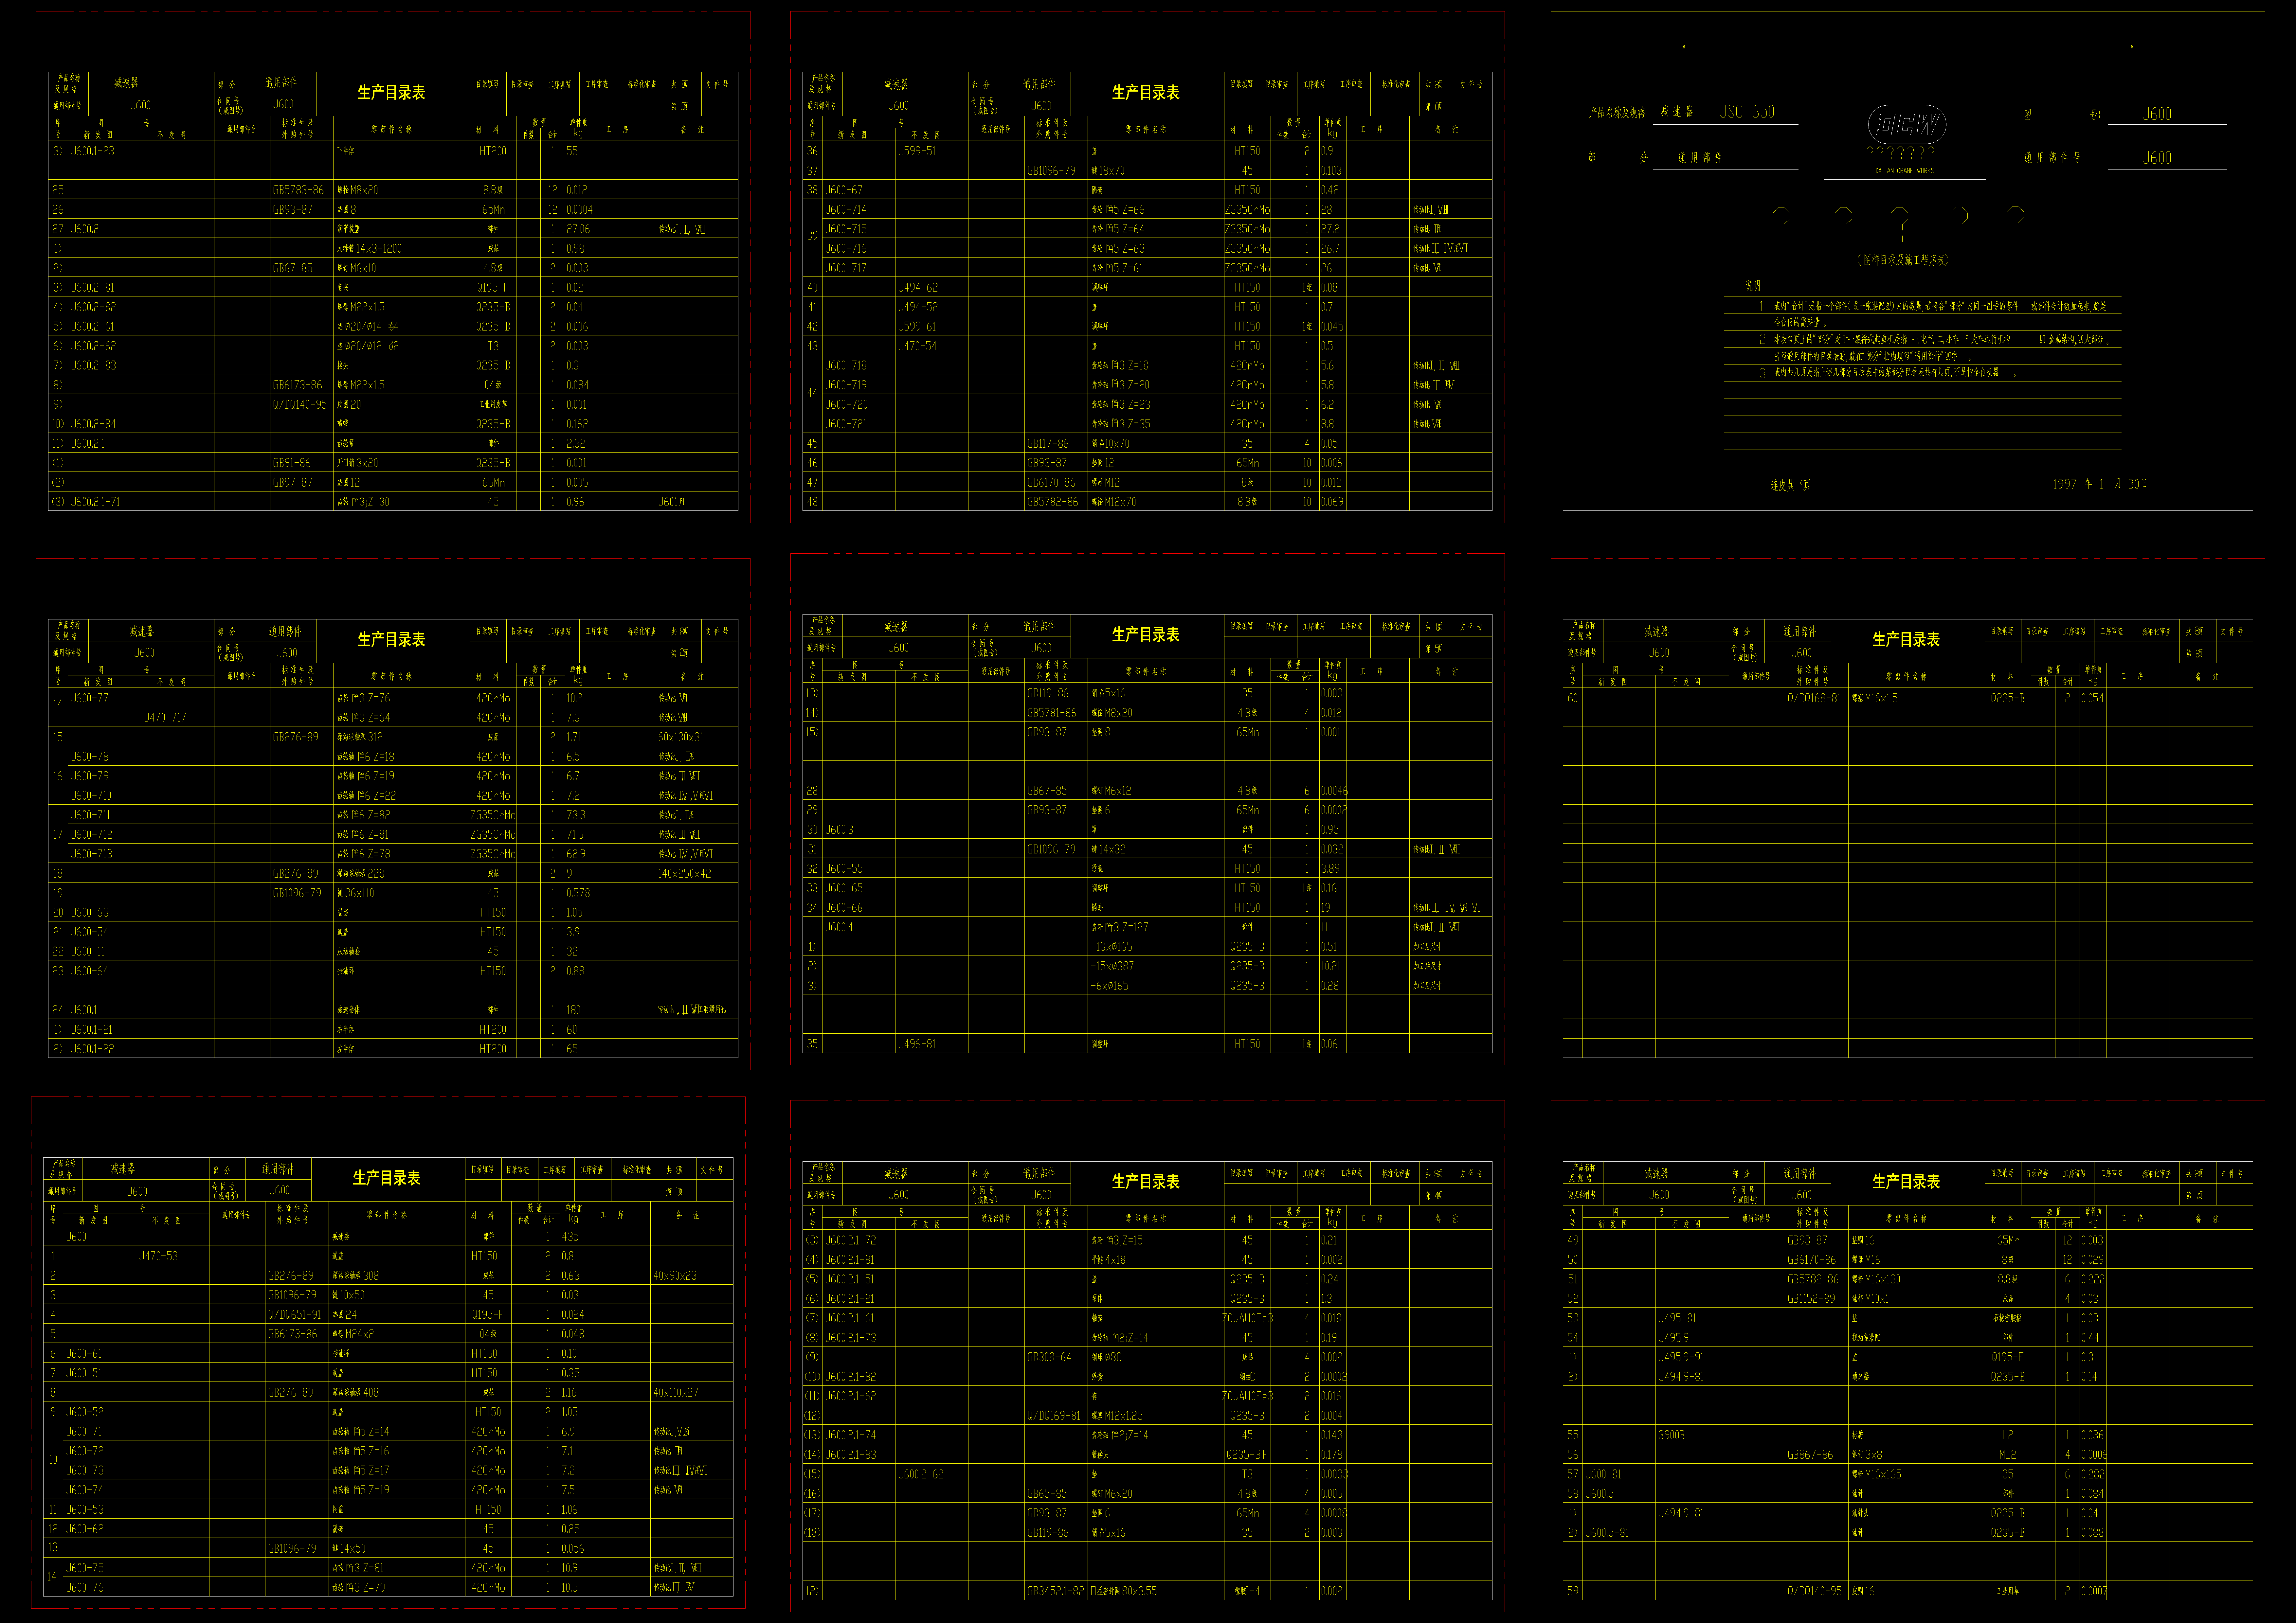The height and width of the screenshot is (1623, 2296).
Task: Select part number J600-53
Action: click(x=85, y=1510)
